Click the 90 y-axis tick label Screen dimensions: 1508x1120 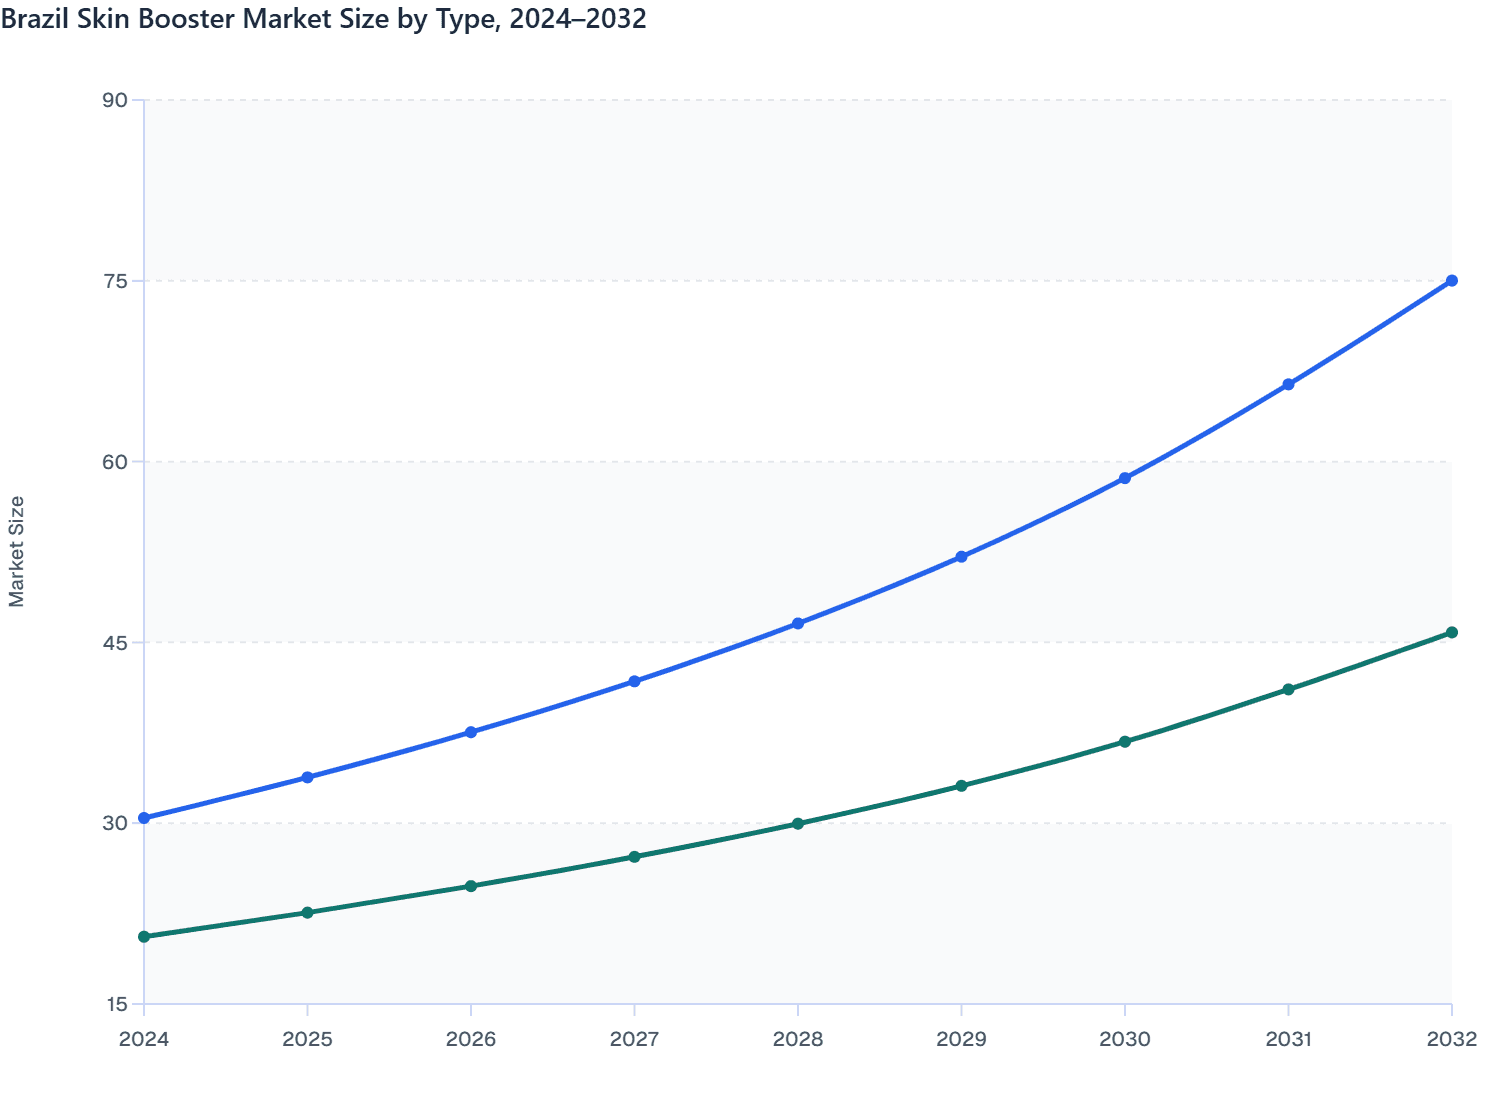(x=117, y=99)
